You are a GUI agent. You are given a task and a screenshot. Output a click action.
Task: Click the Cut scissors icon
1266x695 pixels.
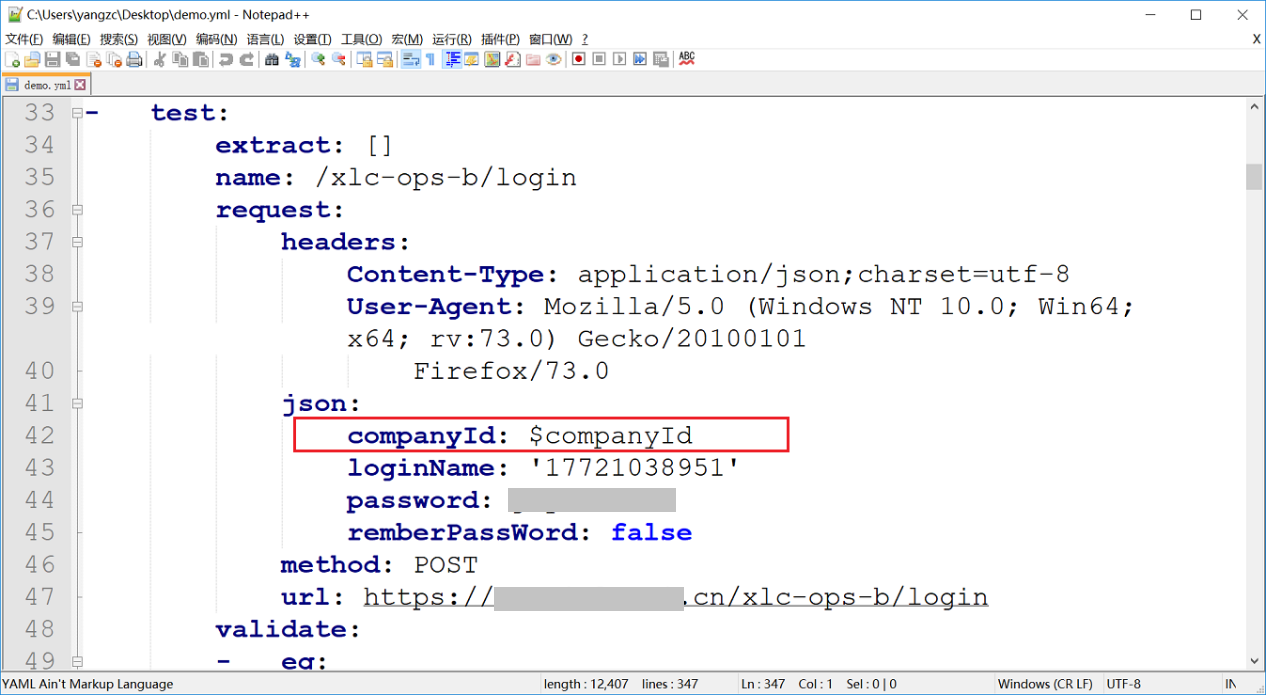pyautogui.click(x=160, y=60)
